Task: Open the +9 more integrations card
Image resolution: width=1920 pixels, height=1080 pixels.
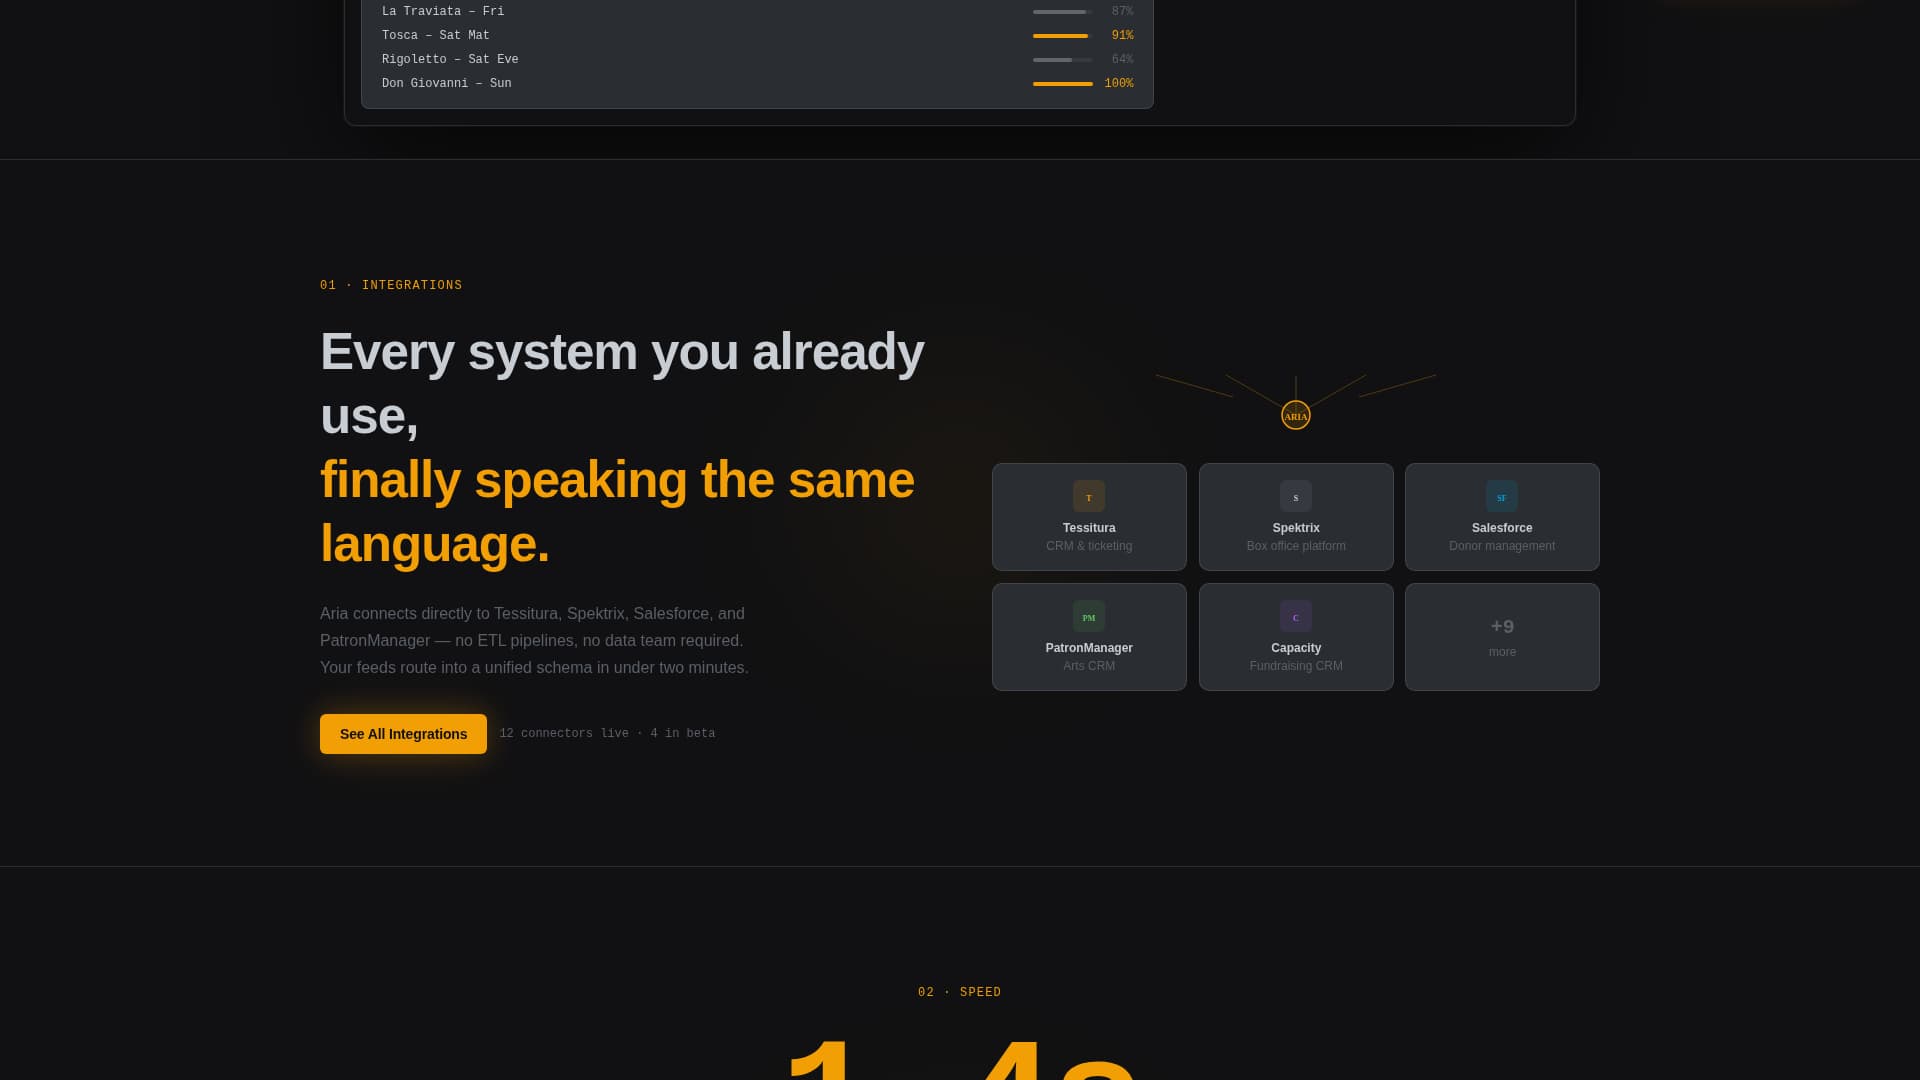Action: pyautogui.click(x=1502, y=637)
